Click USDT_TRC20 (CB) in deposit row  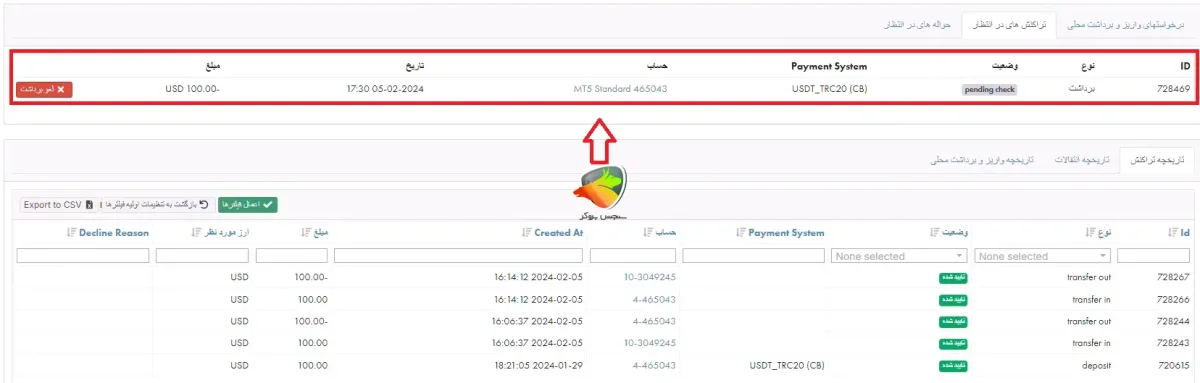(787, 365)
